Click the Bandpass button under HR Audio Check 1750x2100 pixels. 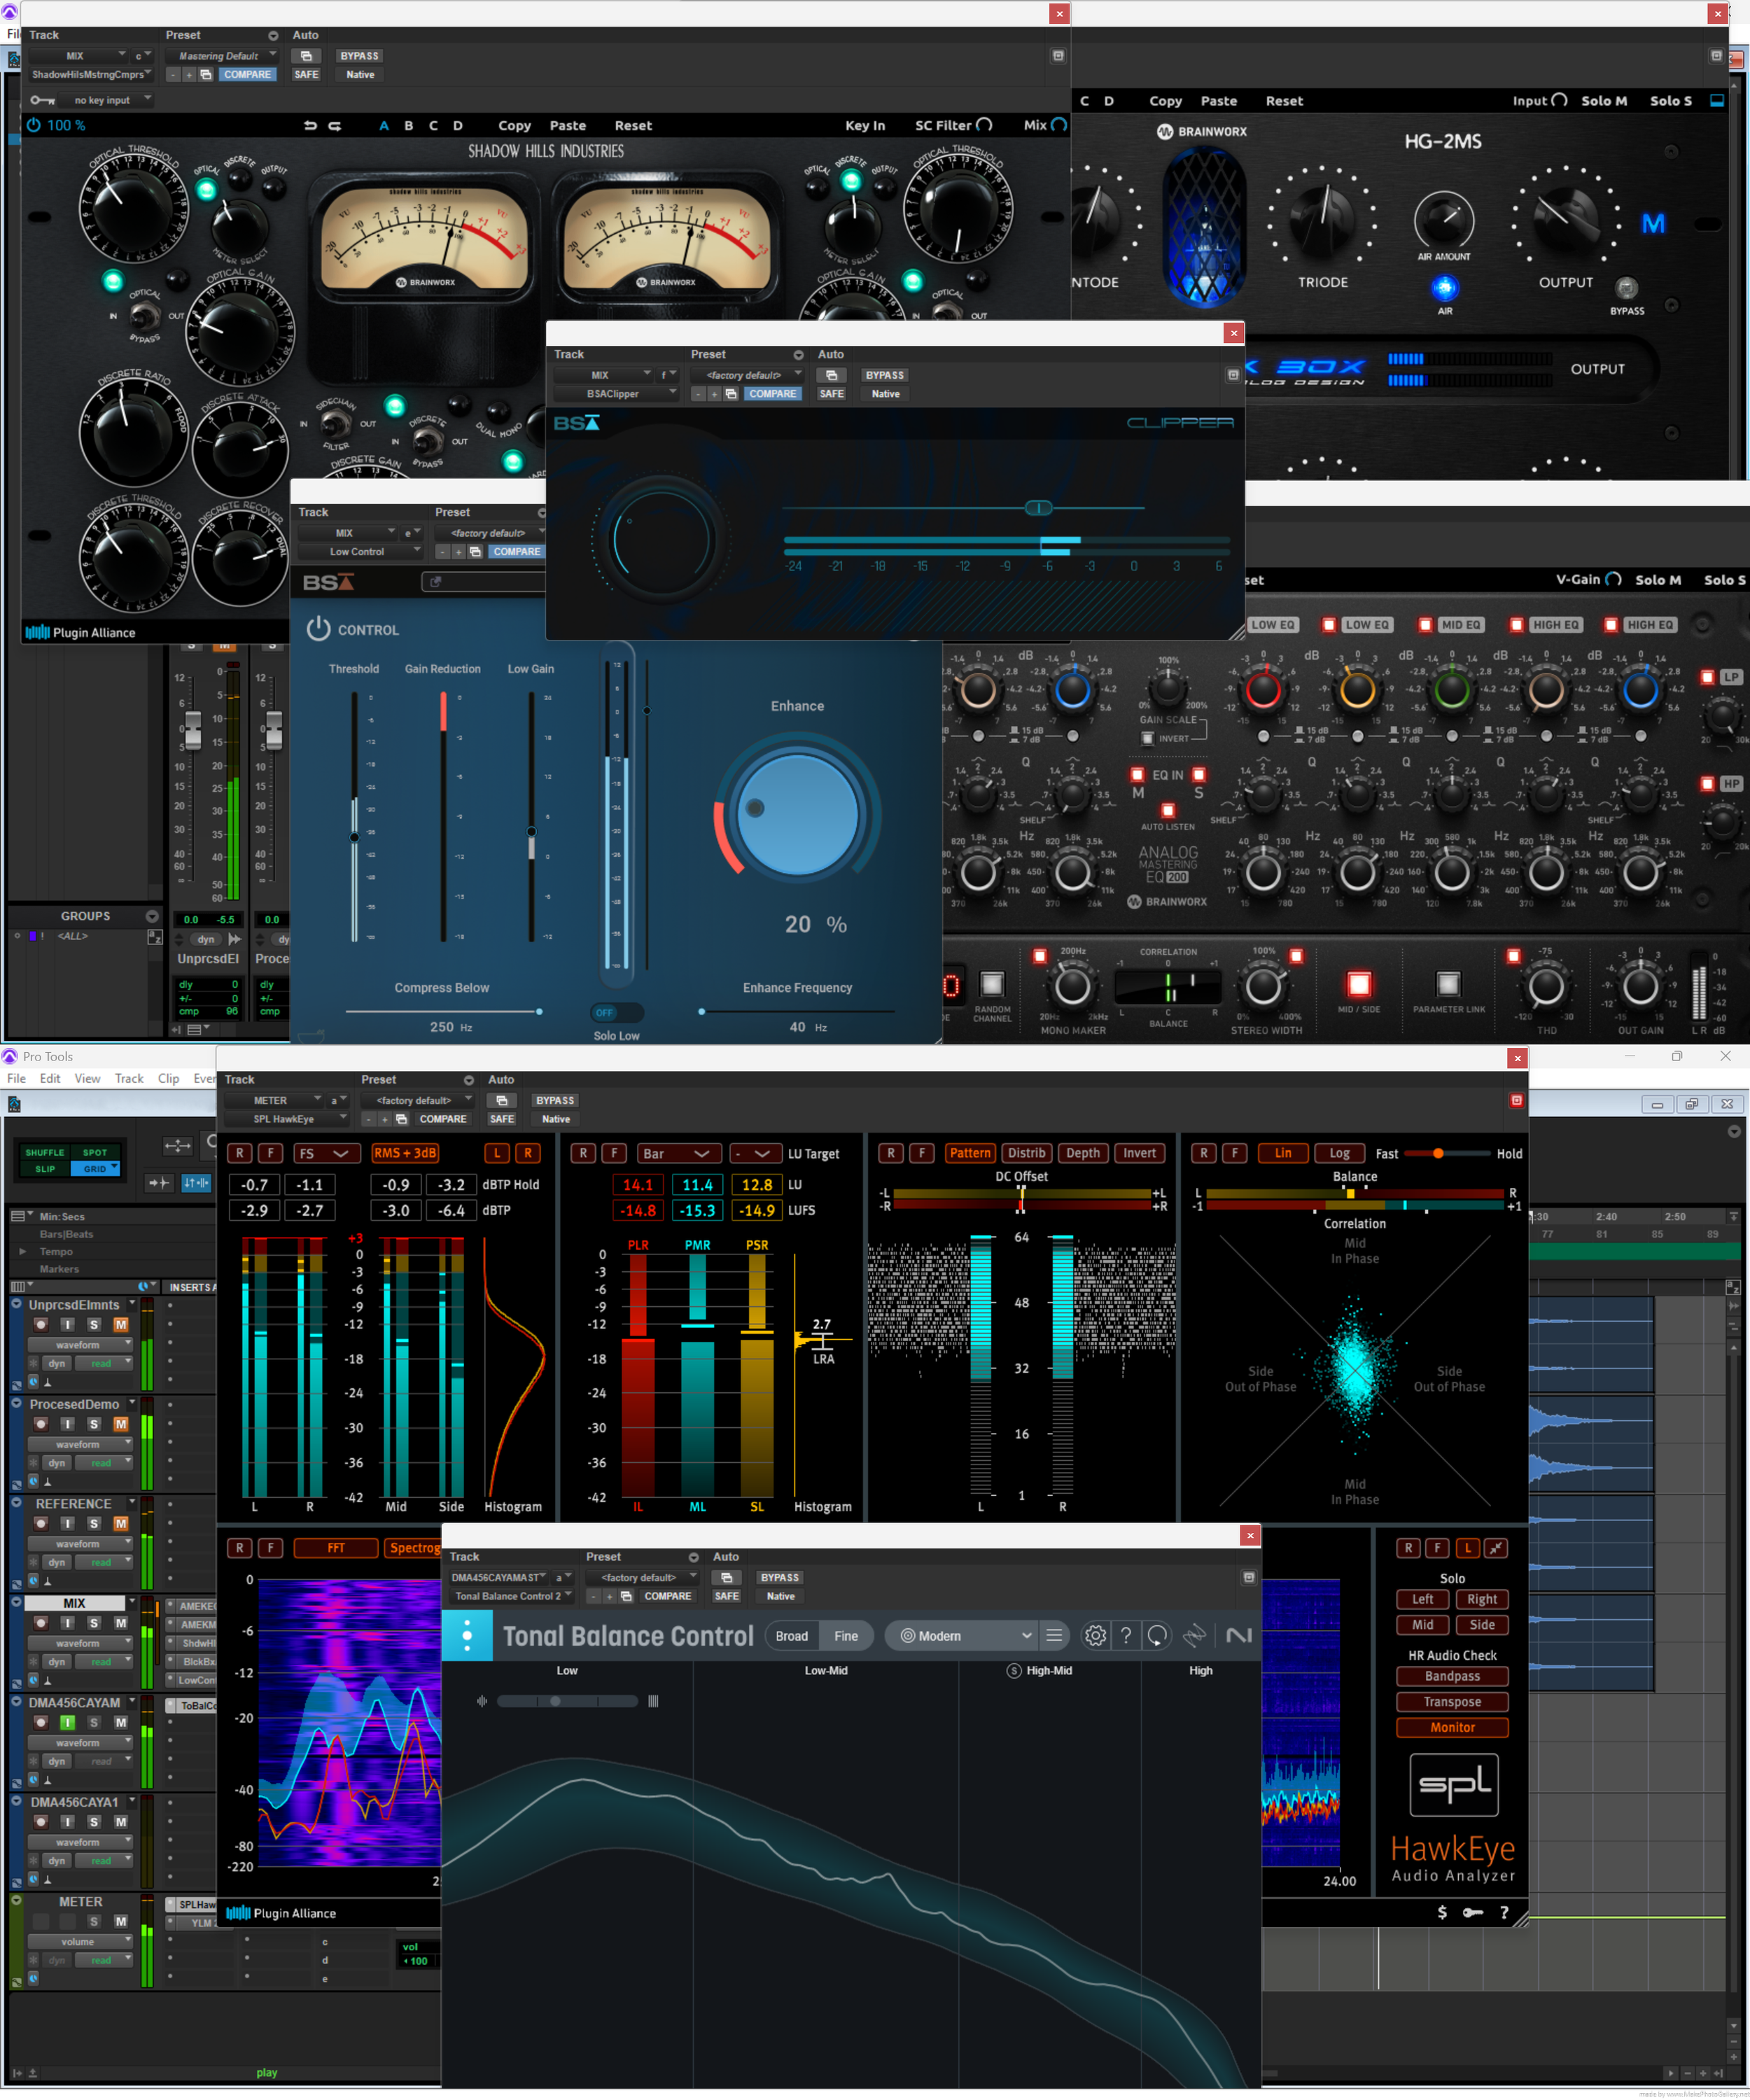pos(1452,1676)
